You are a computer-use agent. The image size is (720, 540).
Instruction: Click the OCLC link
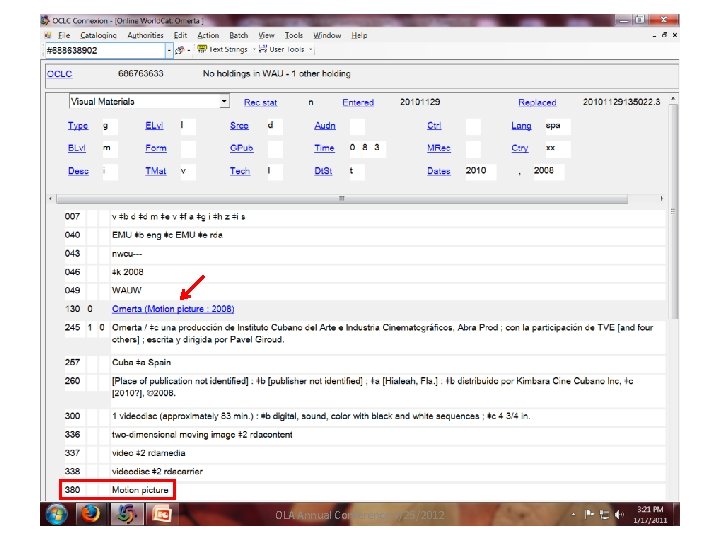tap(60, 74)
